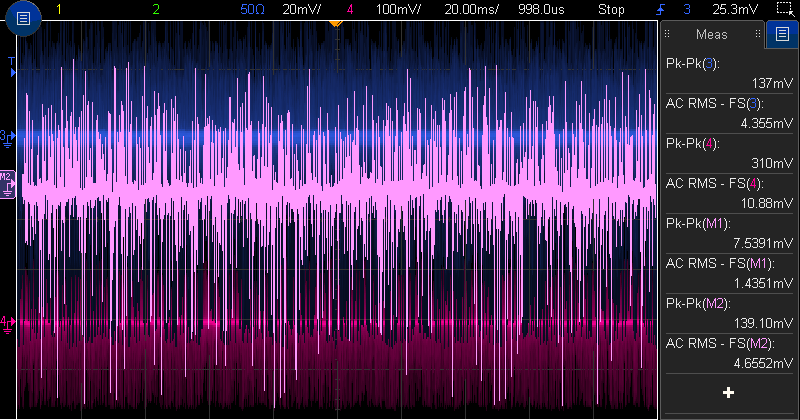Select the 7.5391mV measurement value
The image size is (800, 420).
763,243
